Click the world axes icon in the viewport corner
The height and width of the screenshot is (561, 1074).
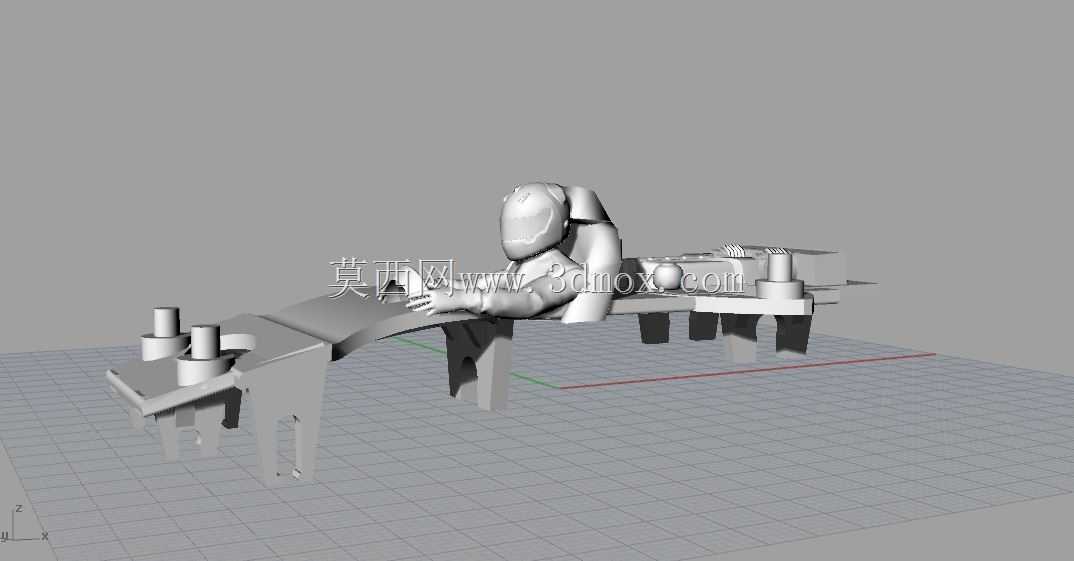24,524
